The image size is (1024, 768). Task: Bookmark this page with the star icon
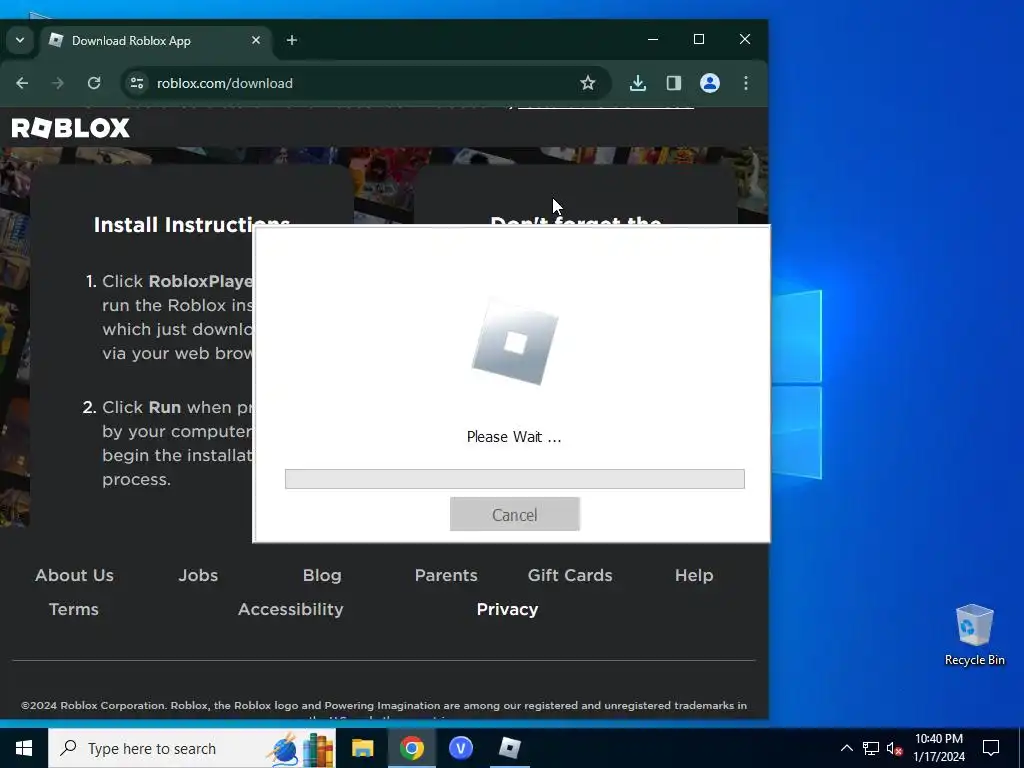(x=588, y=83)
